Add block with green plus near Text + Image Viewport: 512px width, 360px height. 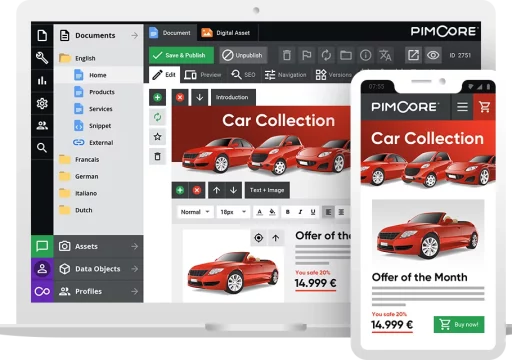click(x=180, y=190)
